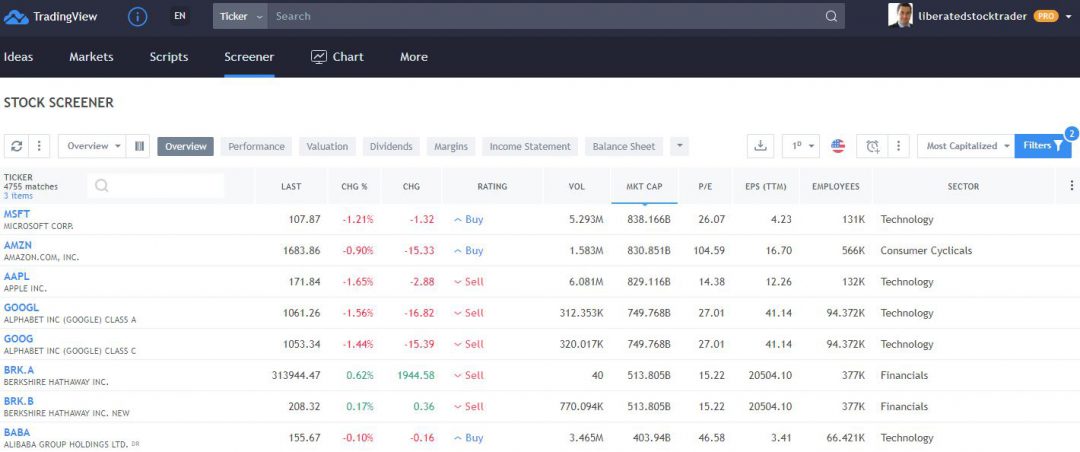Open the AAPL ticker link
This screenshot has height=452, width=1080.
click(x=17, y=276)
